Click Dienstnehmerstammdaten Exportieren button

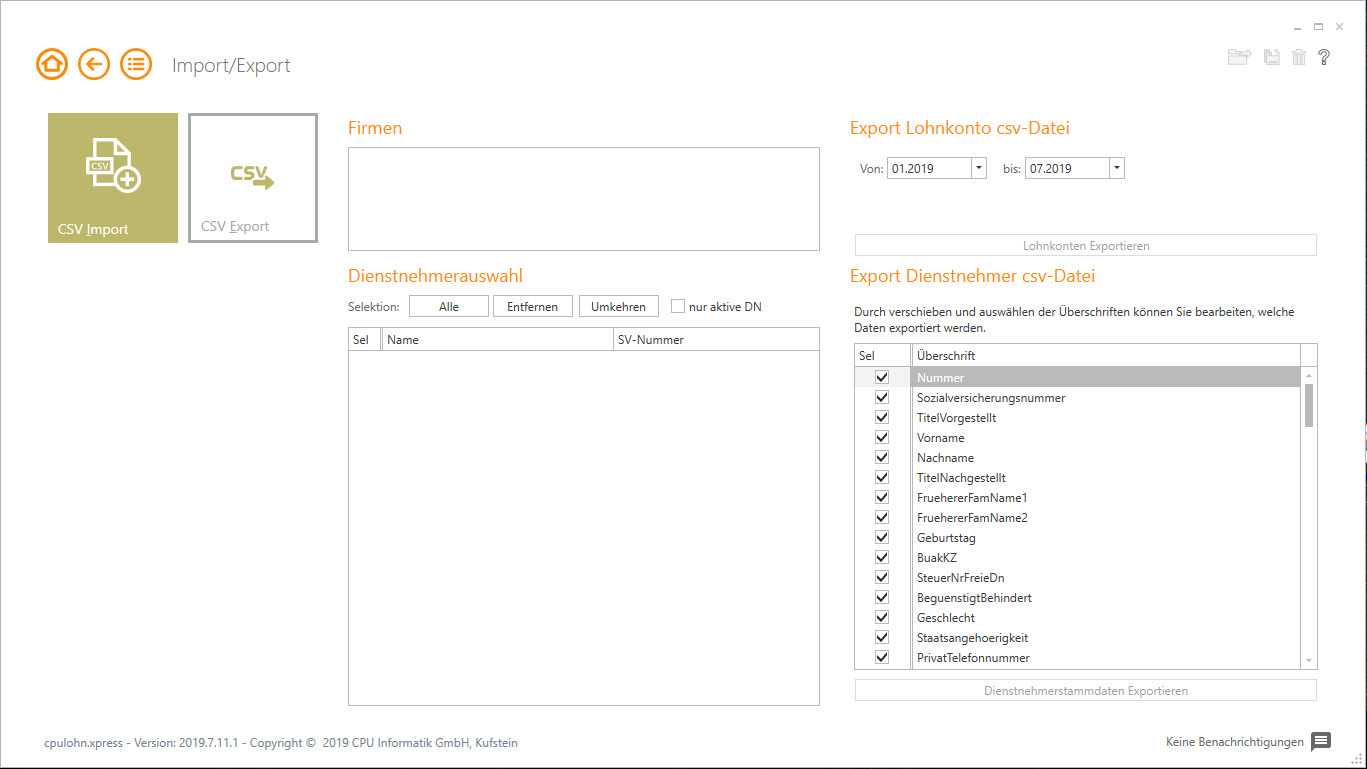pyautogui.click(x=1086, y=690)
